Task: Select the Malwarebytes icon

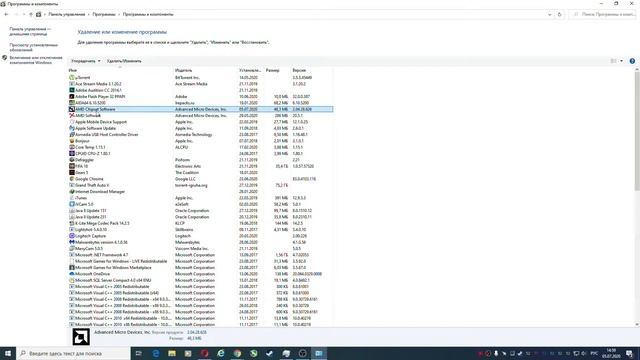Action: [72, 242]
